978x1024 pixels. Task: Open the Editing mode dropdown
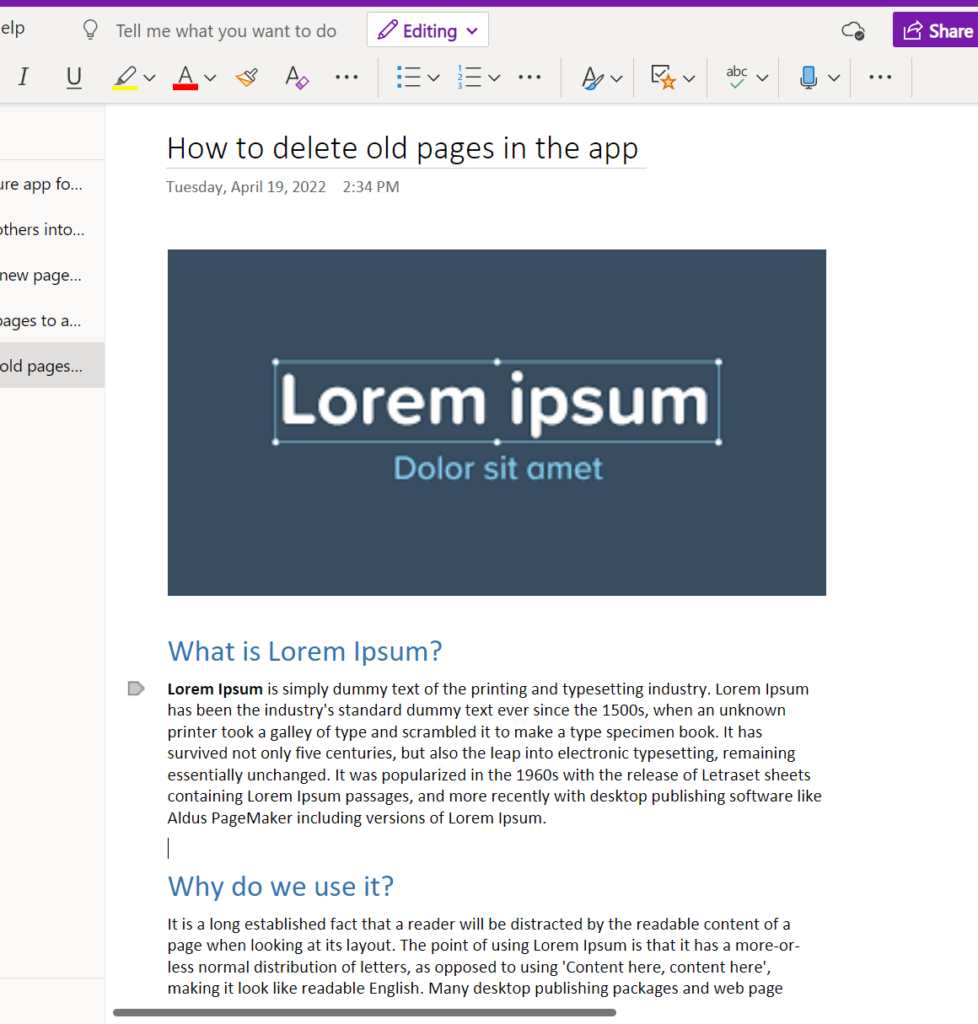click(x=428, y=30)
